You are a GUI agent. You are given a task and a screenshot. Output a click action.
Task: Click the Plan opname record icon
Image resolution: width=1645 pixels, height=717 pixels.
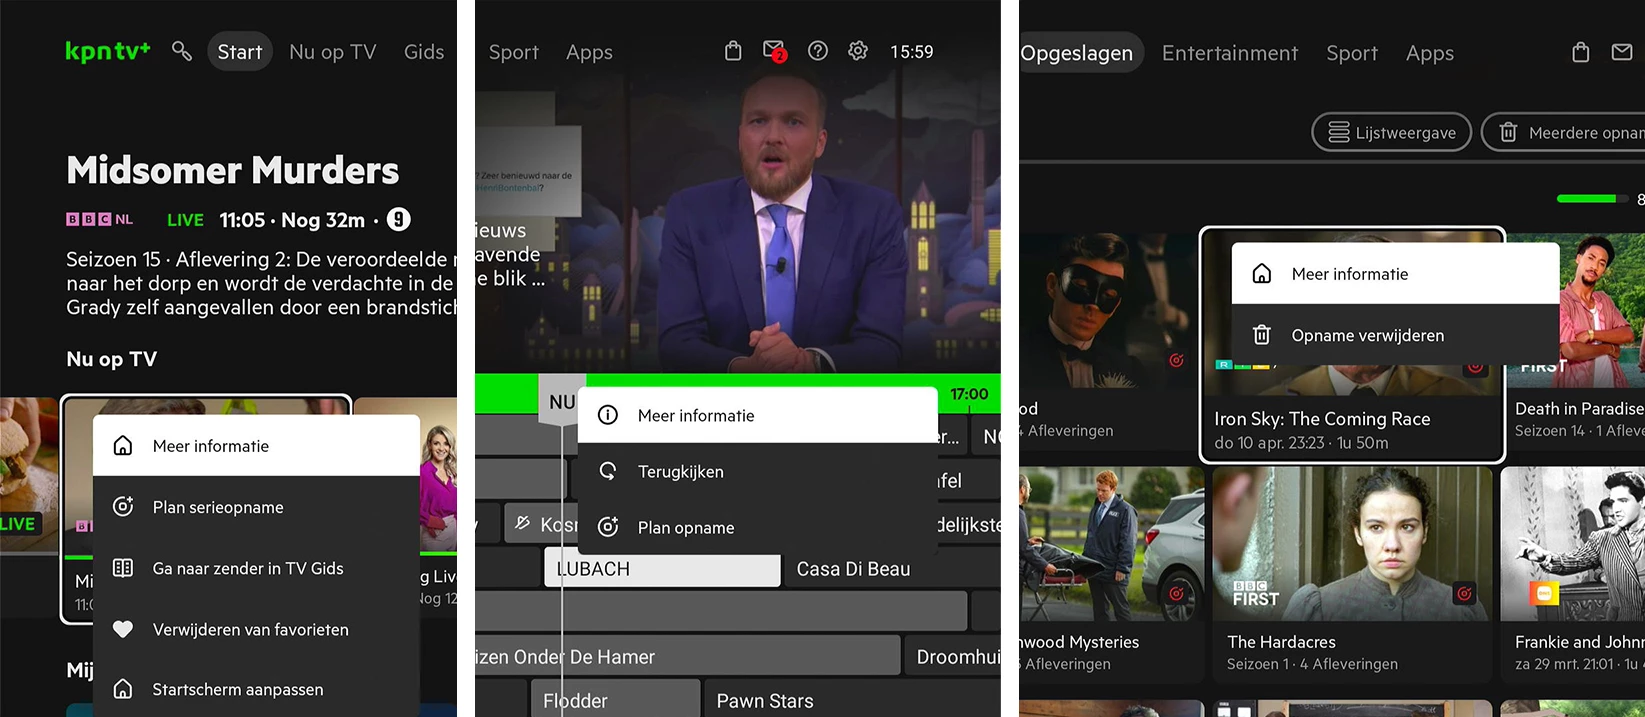[608, 527]
